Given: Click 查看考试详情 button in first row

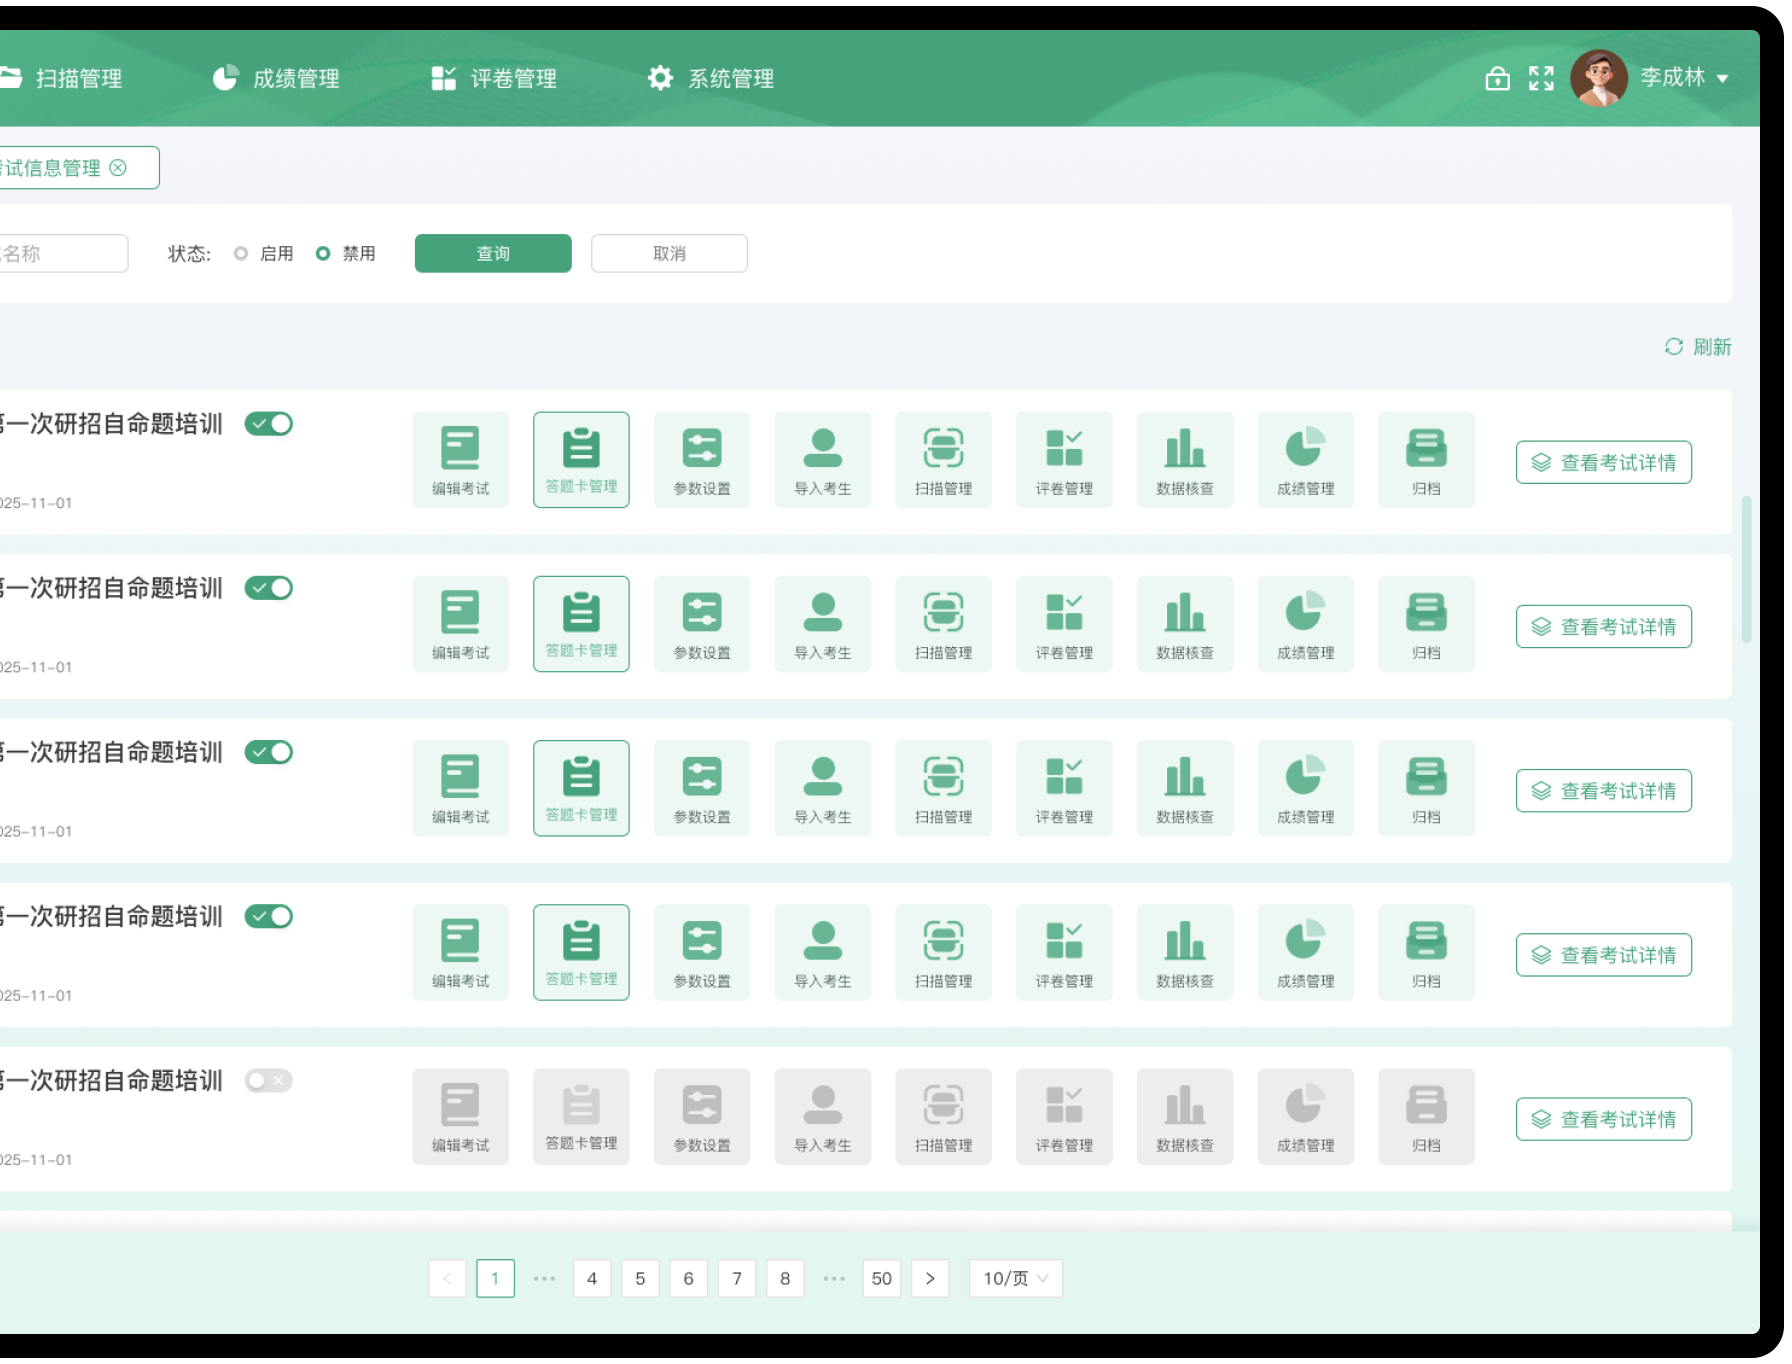Looking at the screenshot, I should (1603, 462).
